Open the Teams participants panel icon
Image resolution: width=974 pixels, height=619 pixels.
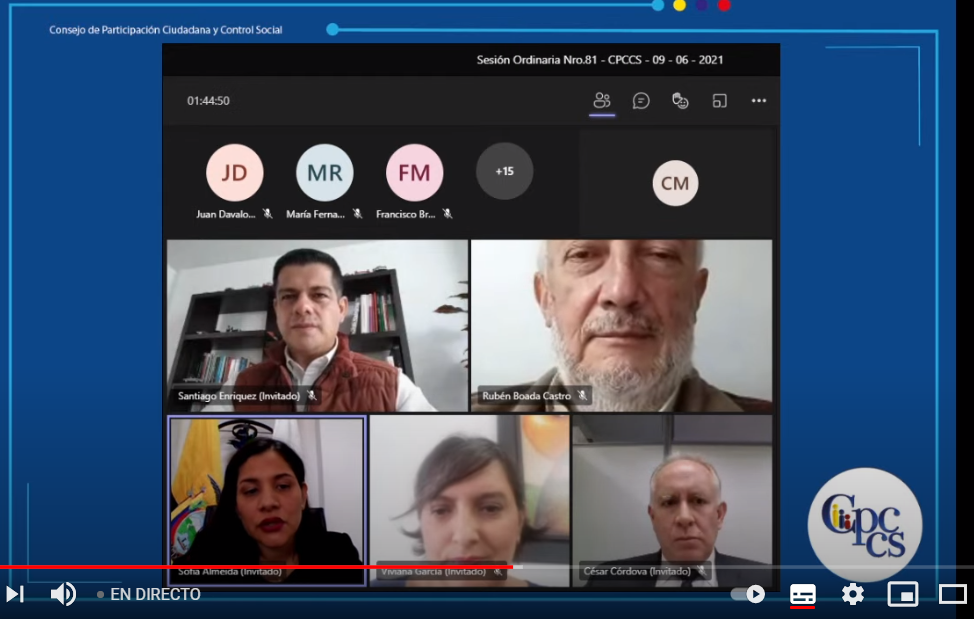pos(602,101)
